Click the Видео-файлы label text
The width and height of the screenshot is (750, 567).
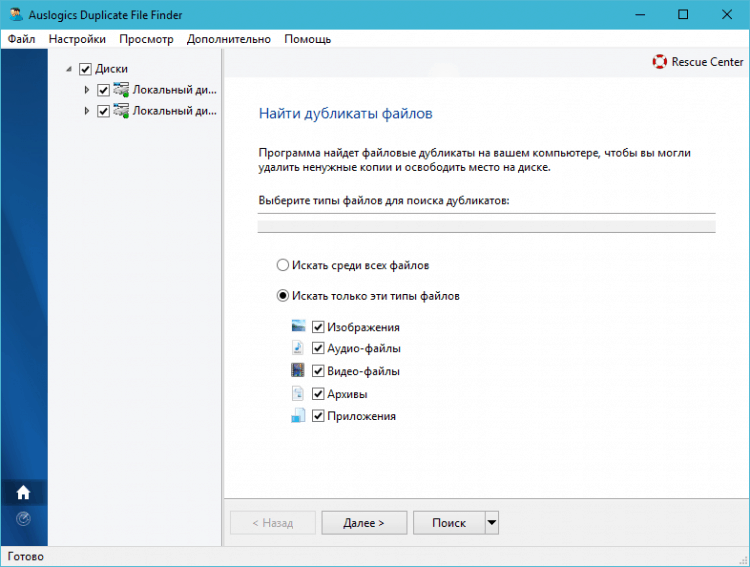[364, 371]
